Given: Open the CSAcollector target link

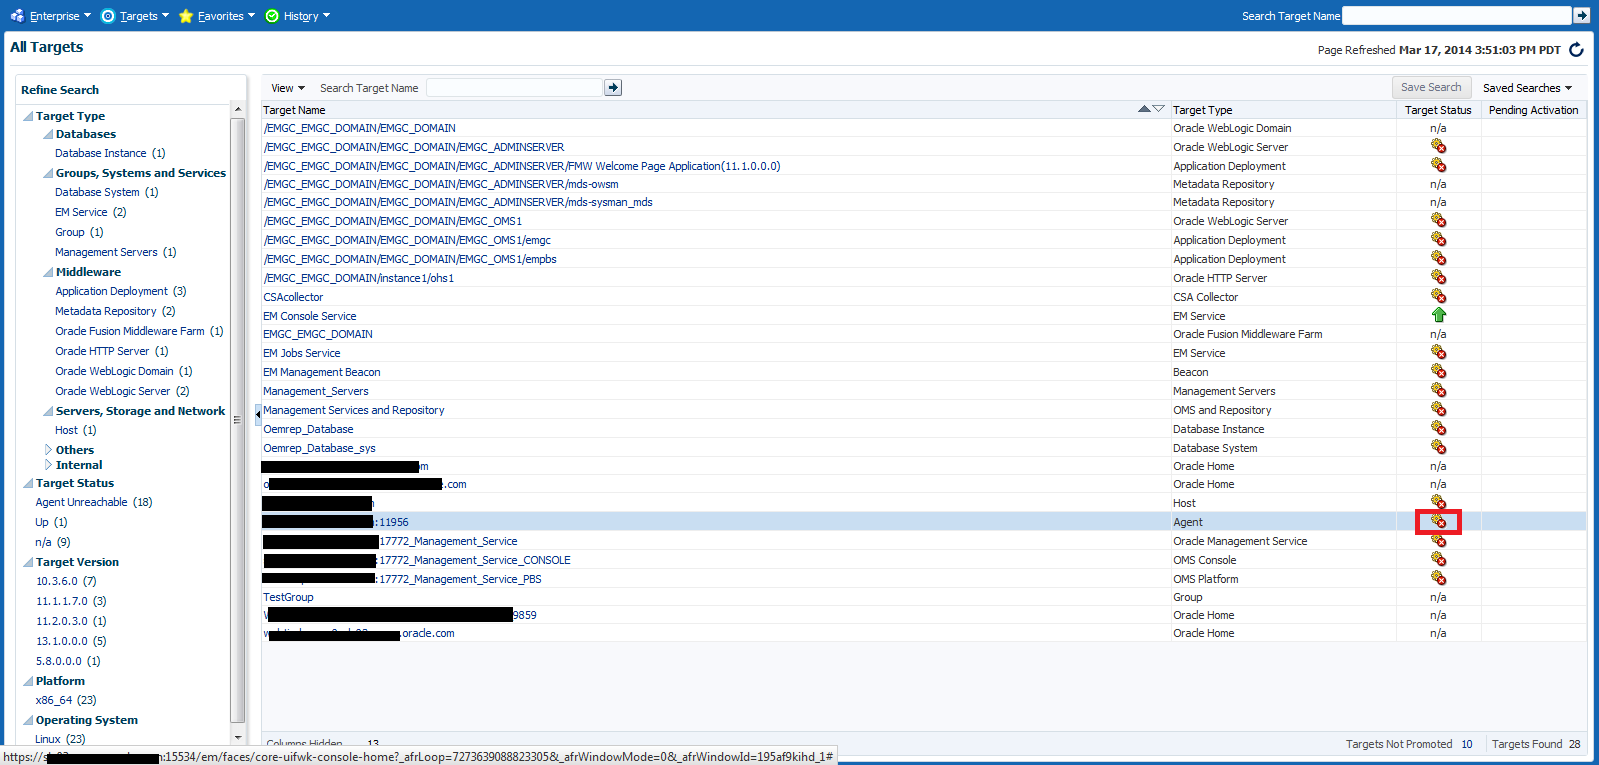Looking at the screenshot, I should tap(293, 297).
